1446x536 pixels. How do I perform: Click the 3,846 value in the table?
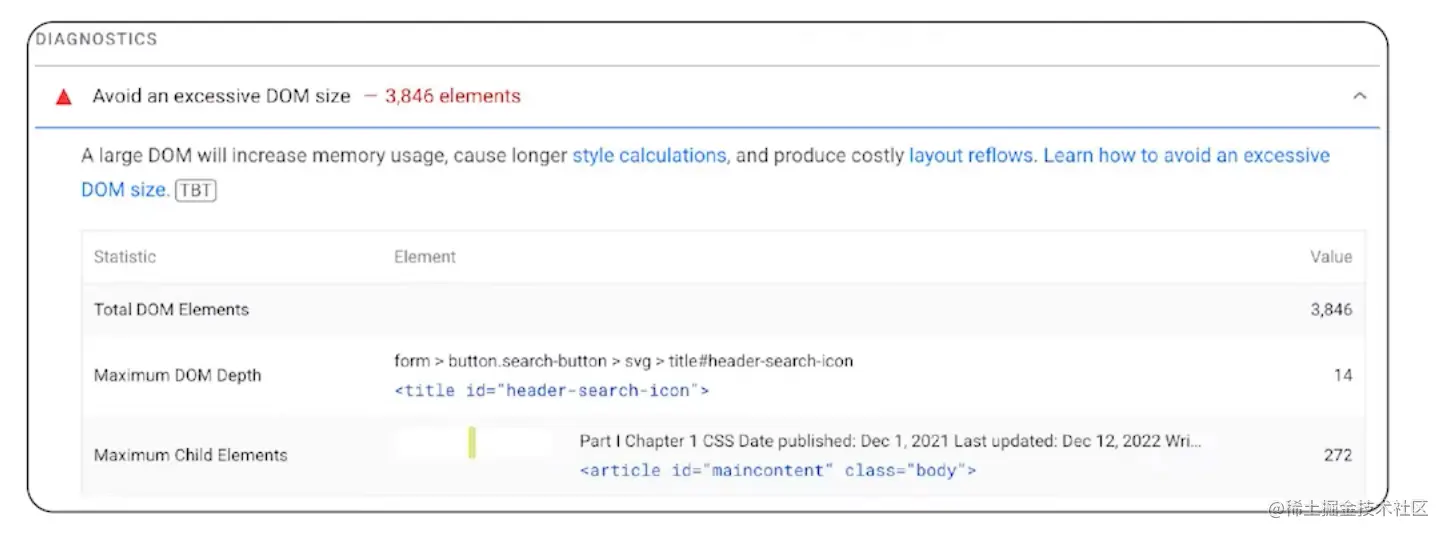tap(1331, 310)
